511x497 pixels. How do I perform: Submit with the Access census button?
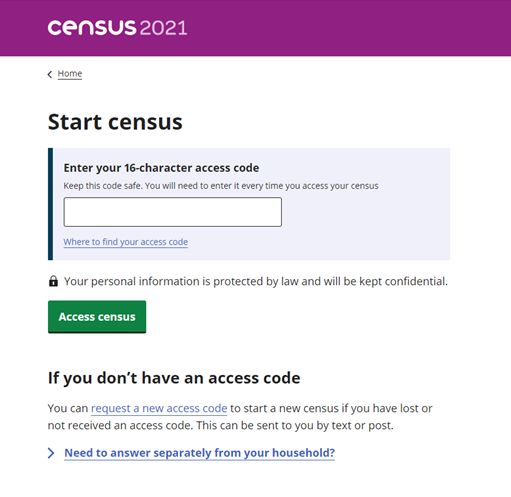click(97, 317)
